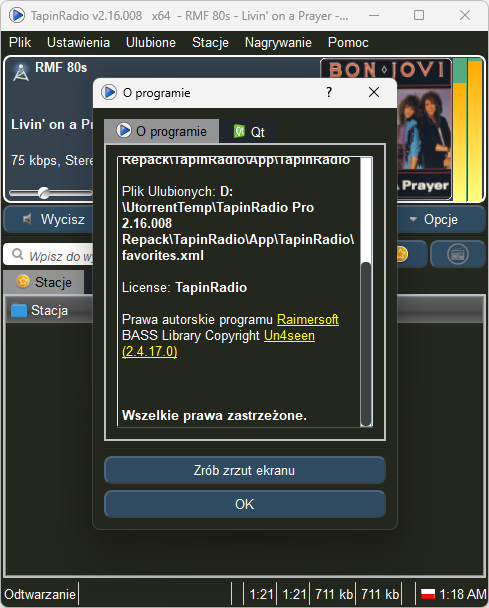489x608 pixels.
Task: Click the Odtwarzanie status text
Action: point(40,594)
